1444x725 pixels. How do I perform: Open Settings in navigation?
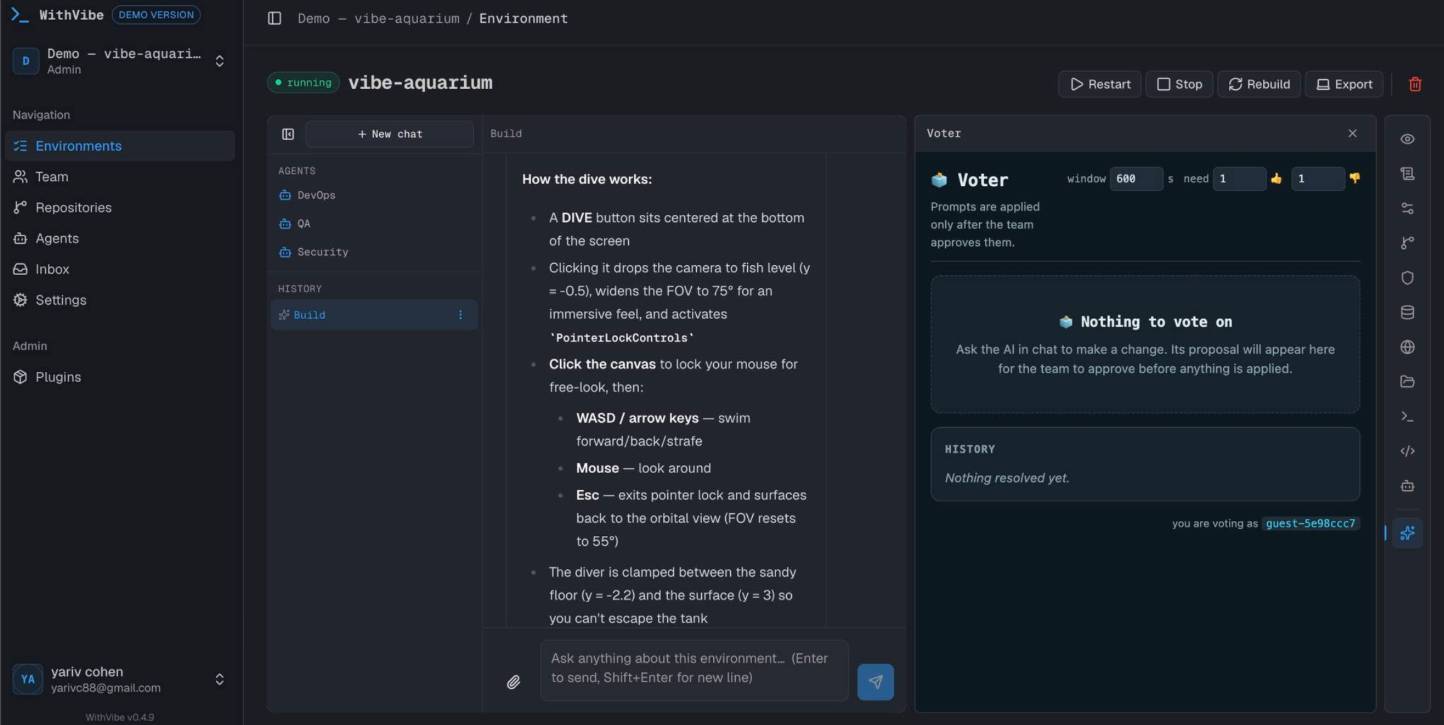click(120, 300)
